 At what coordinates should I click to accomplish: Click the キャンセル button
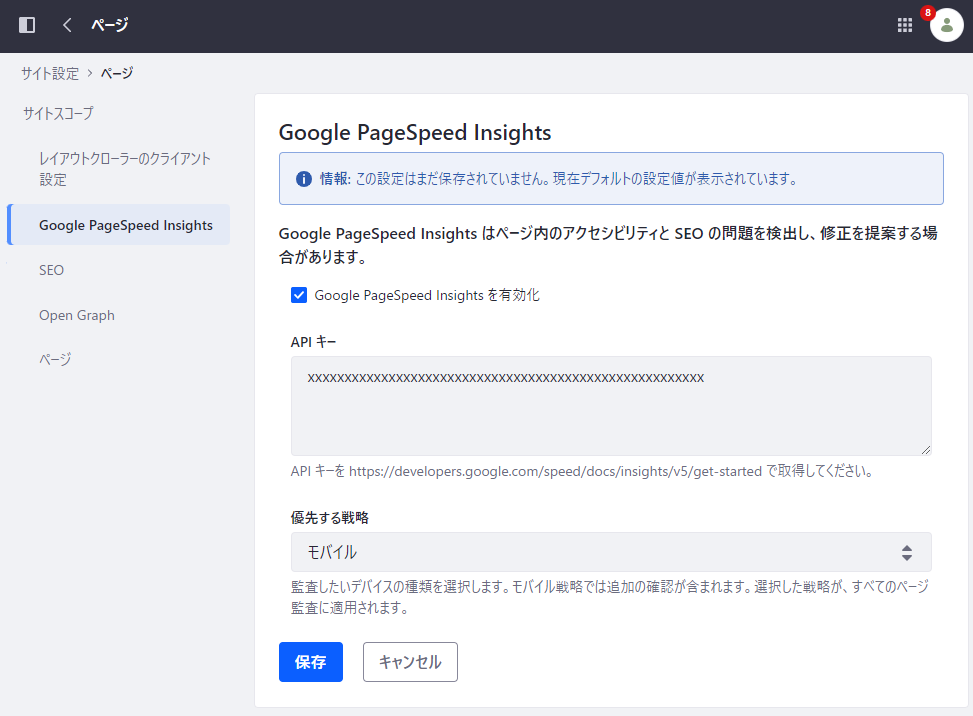point(410,662)
